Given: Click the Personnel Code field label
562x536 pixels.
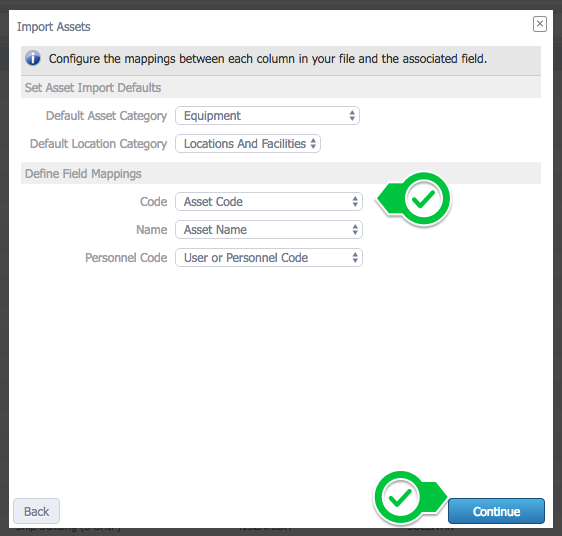Looking at the screenshot, I should pyautogui.click(x=126, y=257).
